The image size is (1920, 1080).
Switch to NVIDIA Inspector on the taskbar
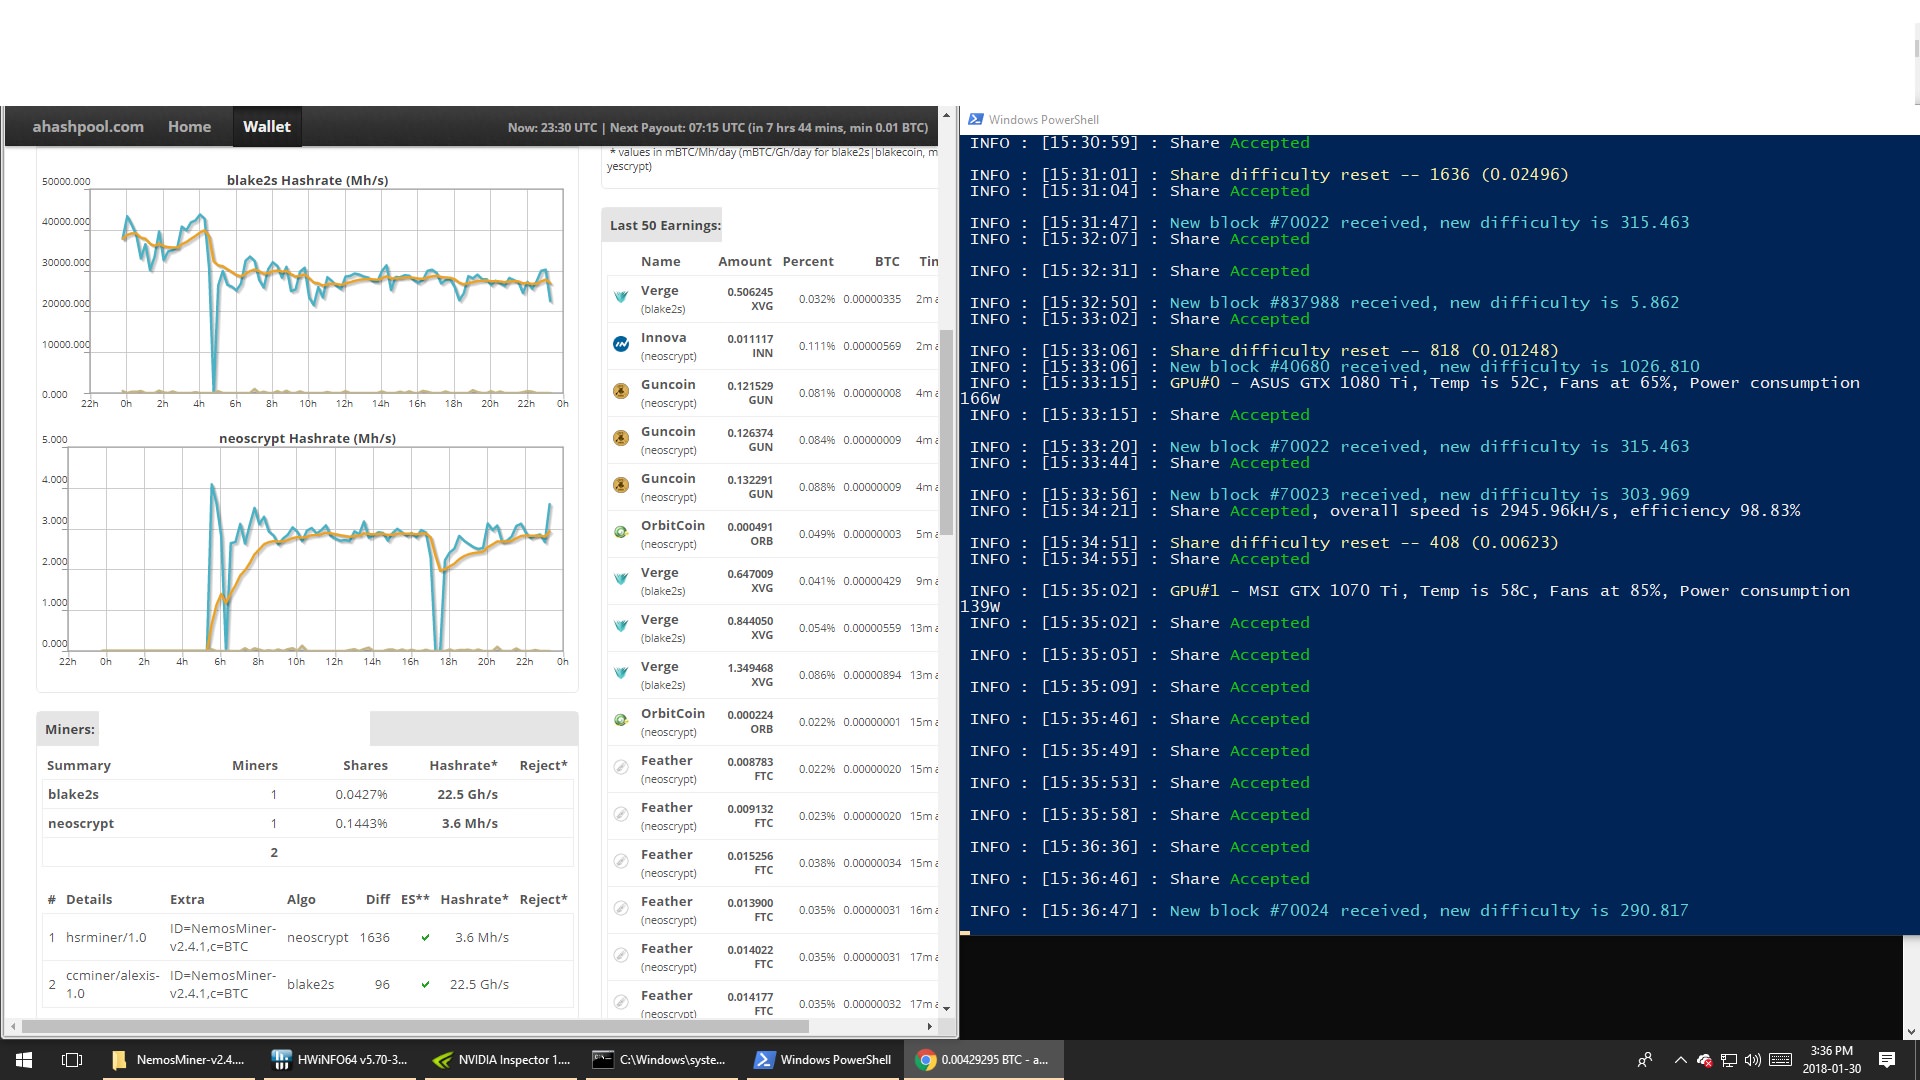point(502,1060)
